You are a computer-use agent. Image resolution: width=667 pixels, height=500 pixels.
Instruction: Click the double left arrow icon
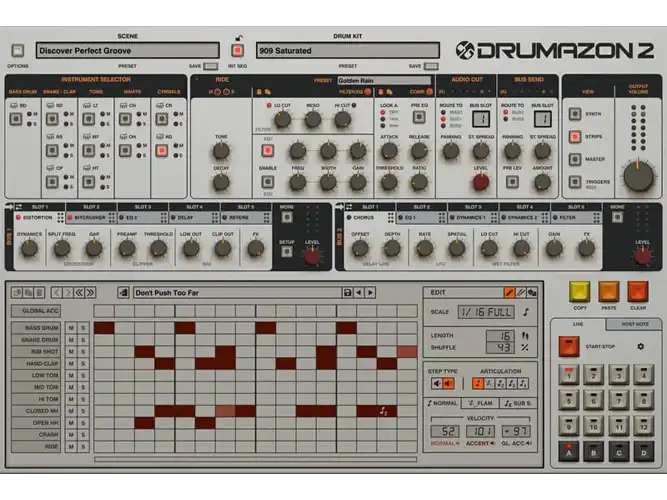coord(79,293)
